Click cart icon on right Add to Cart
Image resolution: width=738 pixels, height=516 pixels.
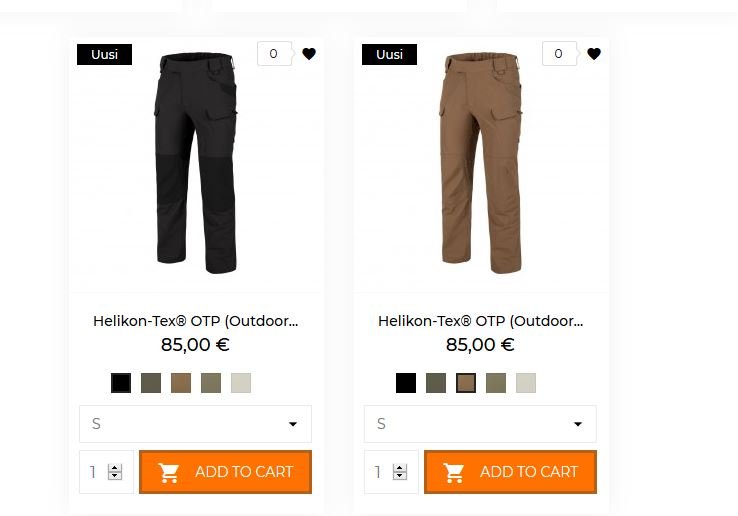(x=454, y=472)
